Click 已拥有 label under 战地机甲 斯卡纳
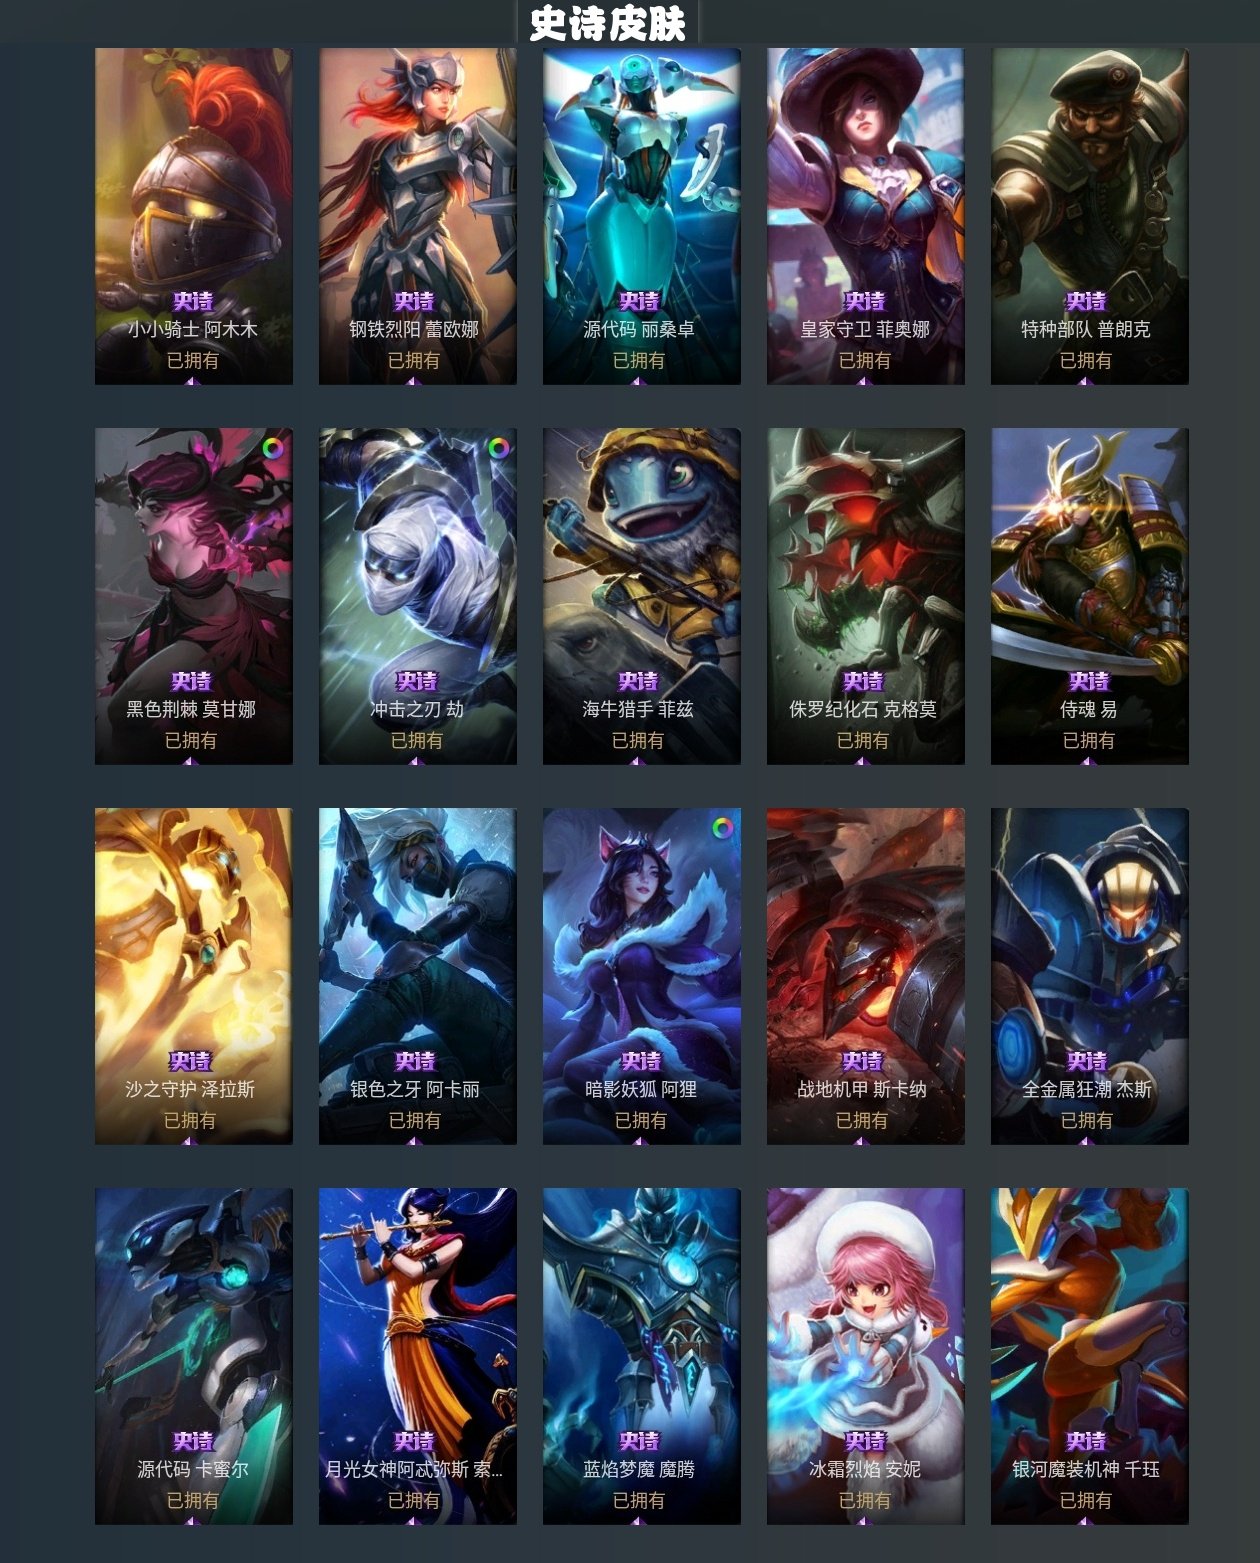The image size is (1260, 1563). (862, 1120)
